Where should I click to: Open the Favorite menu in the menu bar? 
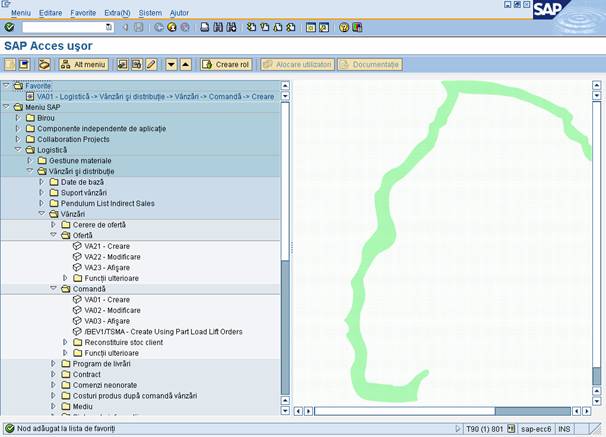(83, 13)
